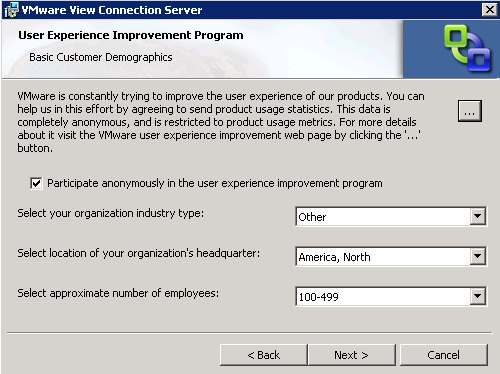This screenshot has width=500, height=374.
Task: Open the industry type dropdown arrow
Action: click(x=477, y=216)
